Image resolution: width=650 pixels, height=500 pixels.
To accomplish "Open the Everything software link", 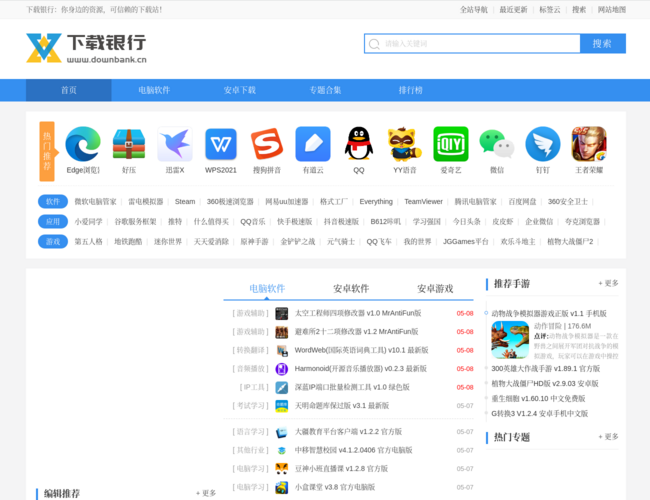I will 376,201.
